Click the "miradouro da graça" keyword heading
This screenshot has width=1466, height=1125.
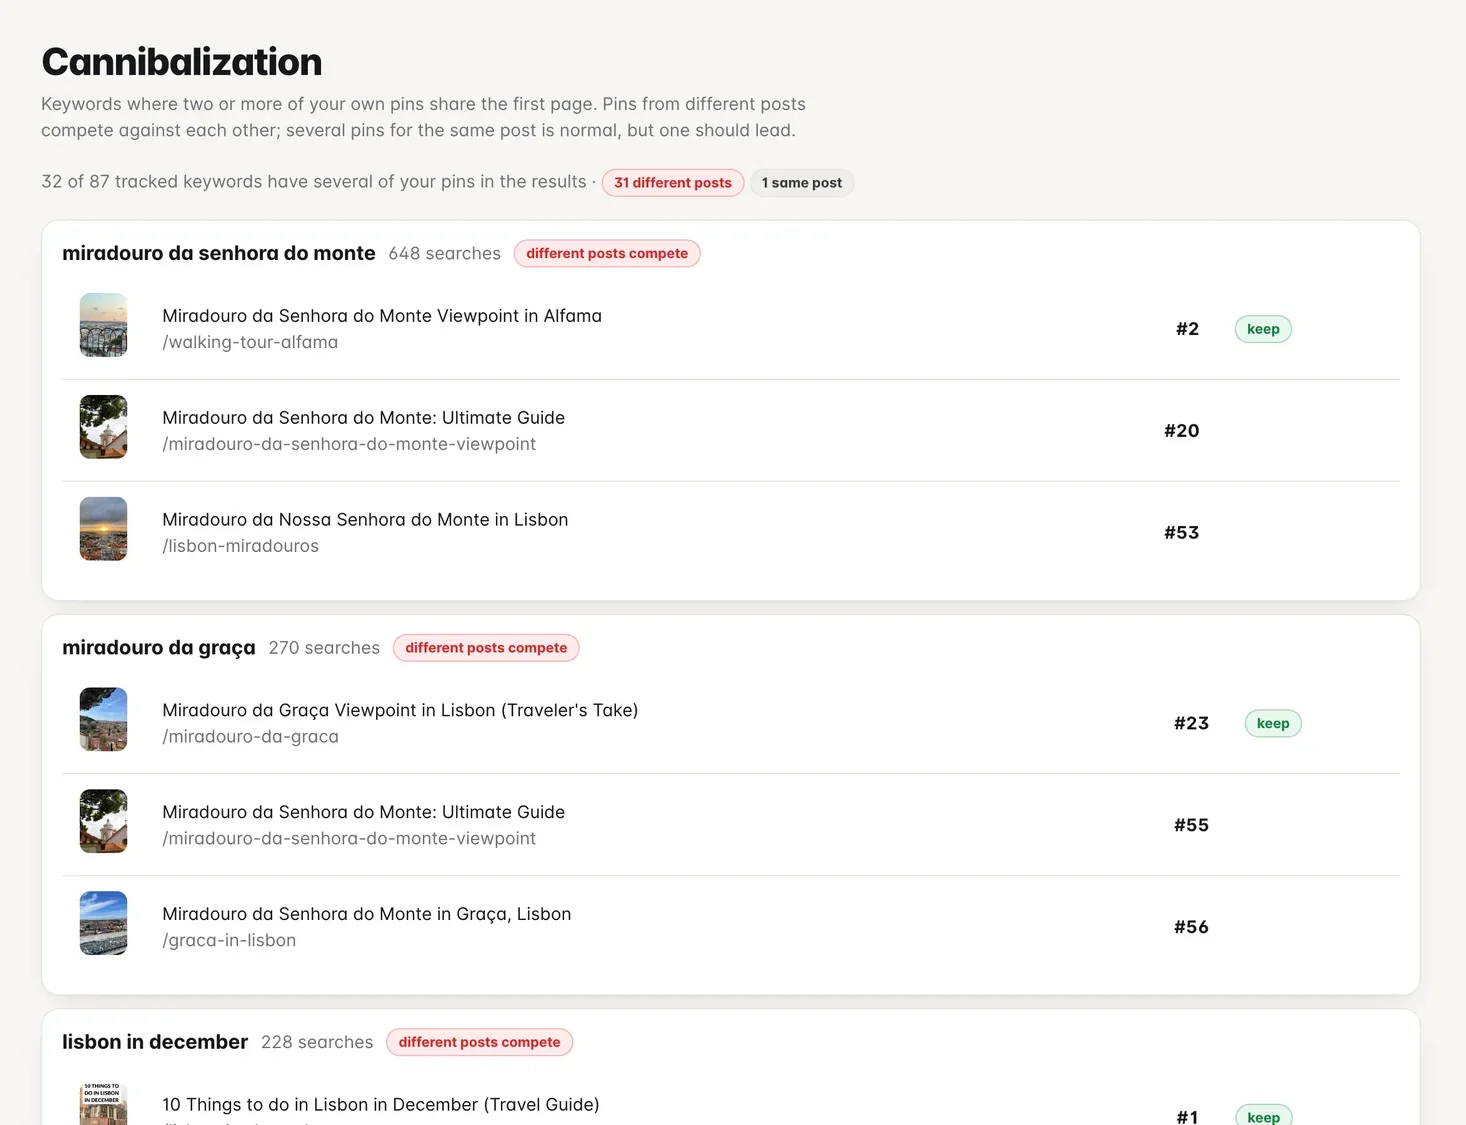tap(159, 648)
